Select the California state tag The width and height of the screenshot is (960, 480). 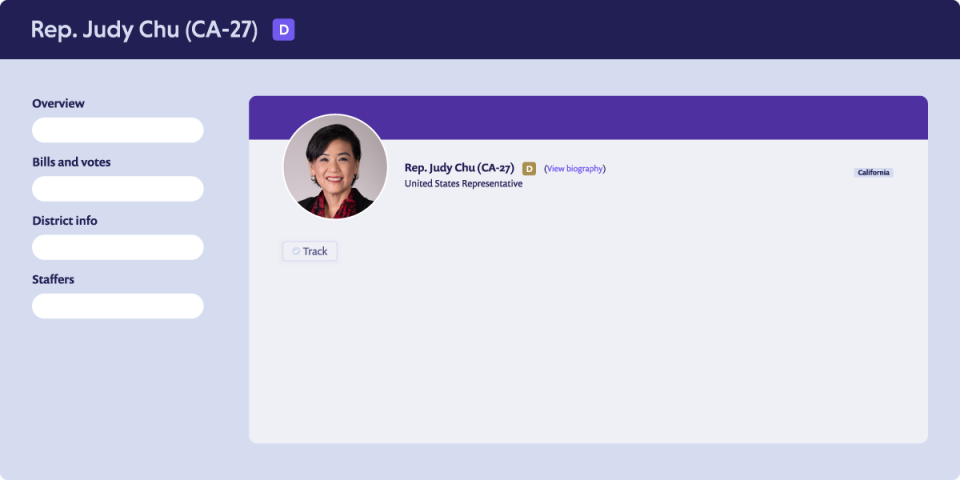pos(873,173)
